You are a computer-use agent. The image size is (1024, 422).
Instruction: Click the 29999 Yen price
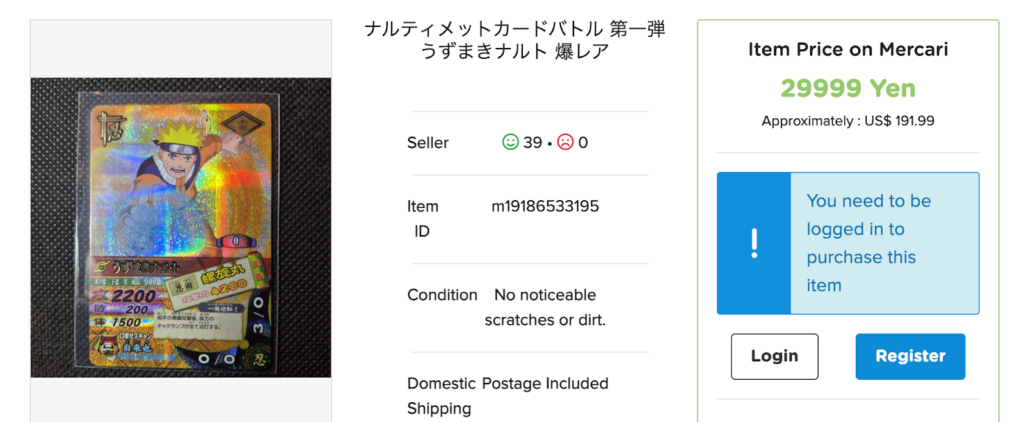[848, 88]
